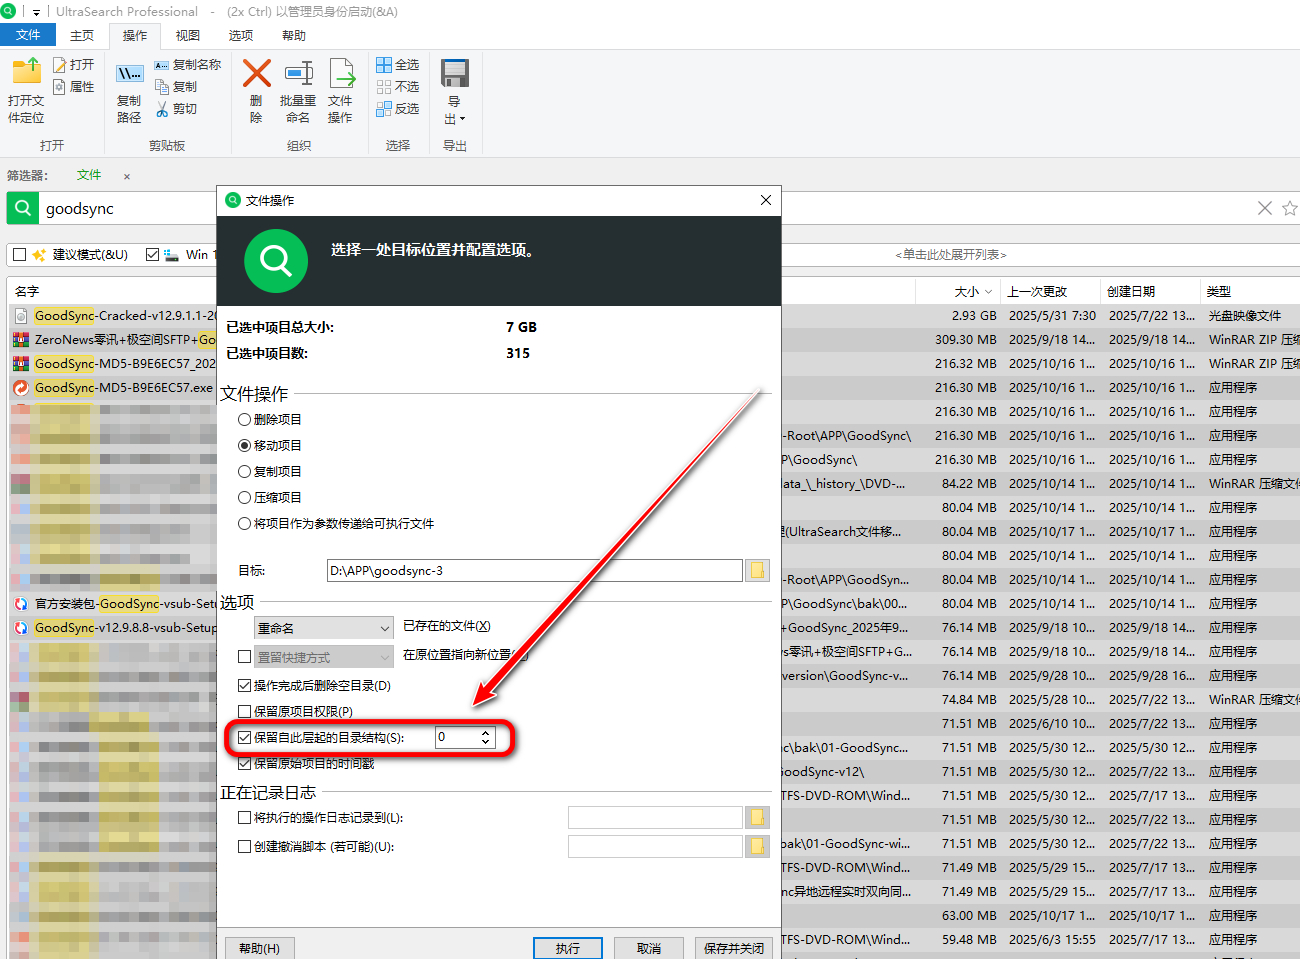Image resolution: width=1300 pixels, height=959 pixels.
Task: Click the red X 删除 icon
Action: pyautogui.click(x=257, y=73)
